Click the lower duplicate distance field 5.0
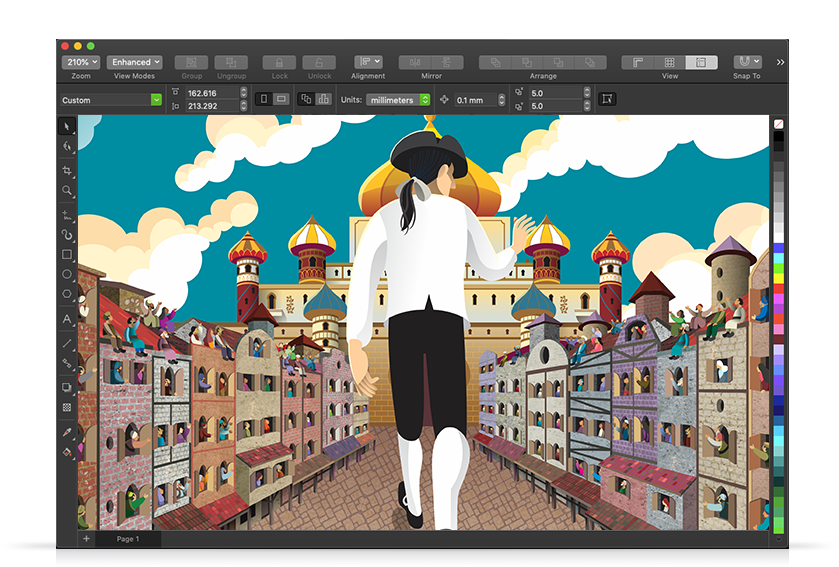839x567 pixels. pyautogui.click(x=555, y=106)
